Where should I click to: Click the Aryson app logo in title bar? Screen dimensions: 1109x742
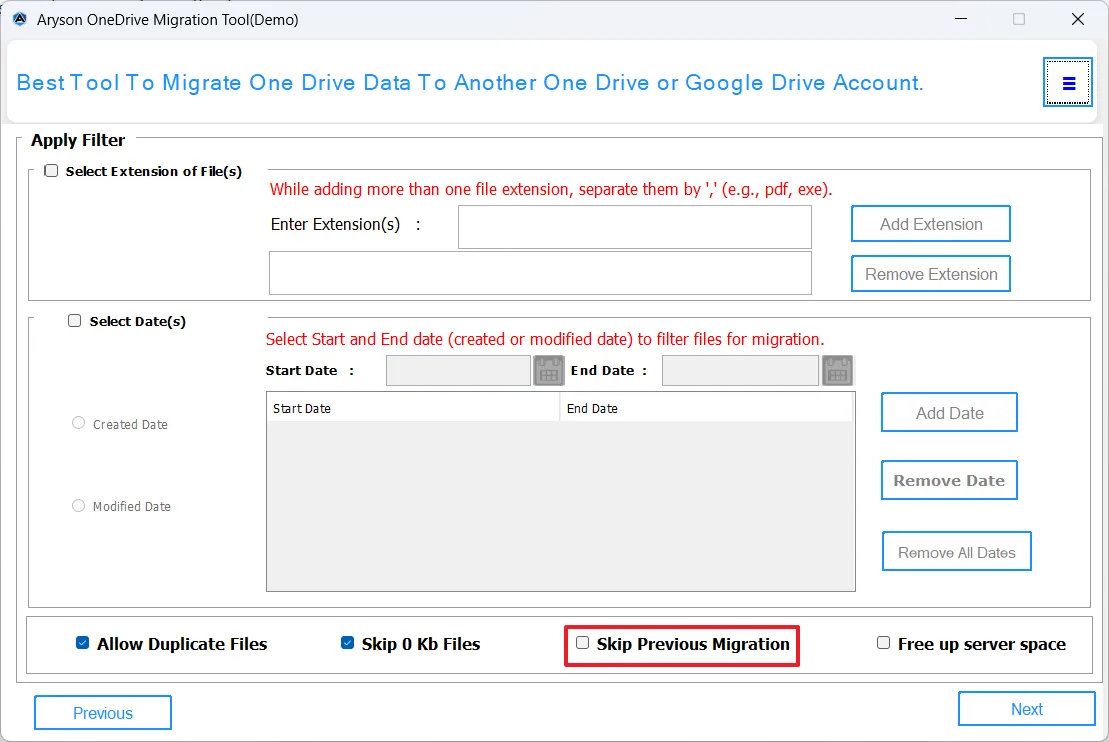tap(19, 19)
